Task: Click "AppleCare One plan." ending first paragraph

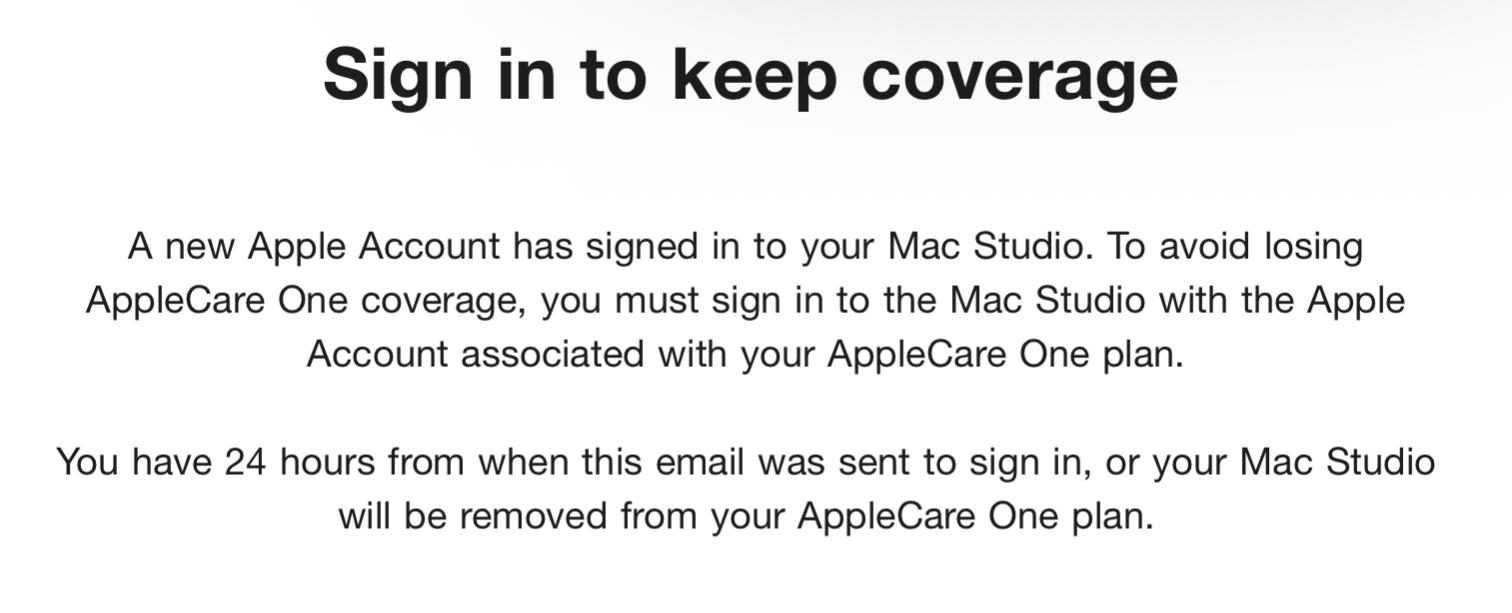Action: coord(1005,354)
